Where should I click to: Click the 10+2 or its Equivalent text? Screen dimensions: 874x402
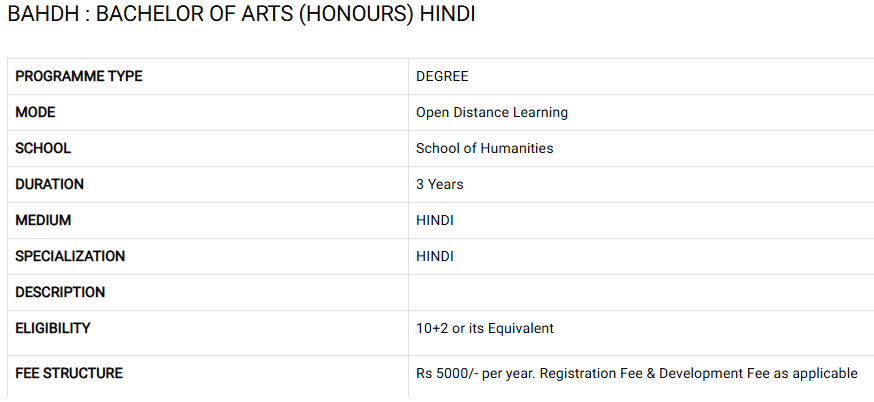tap(484, 328)
